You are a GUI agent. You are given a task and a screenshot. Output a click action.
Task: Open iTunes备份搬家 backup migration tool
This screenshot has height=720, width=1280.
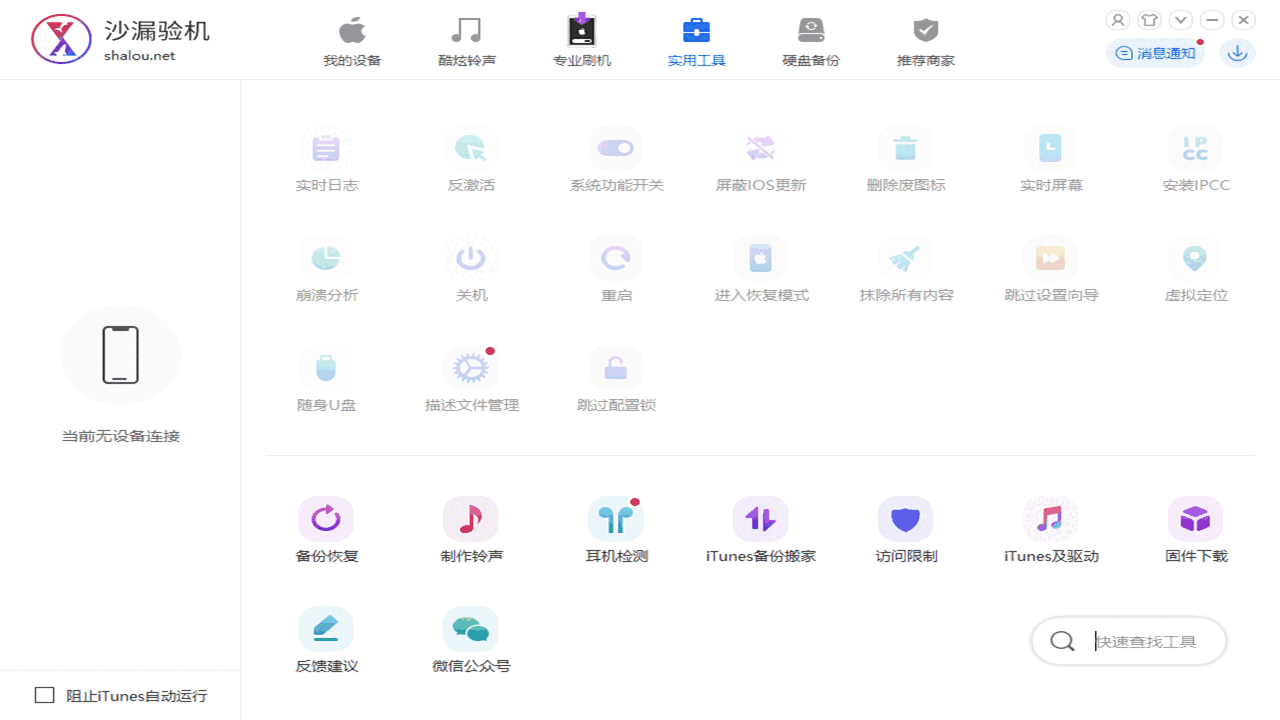(x=761, y=530)
